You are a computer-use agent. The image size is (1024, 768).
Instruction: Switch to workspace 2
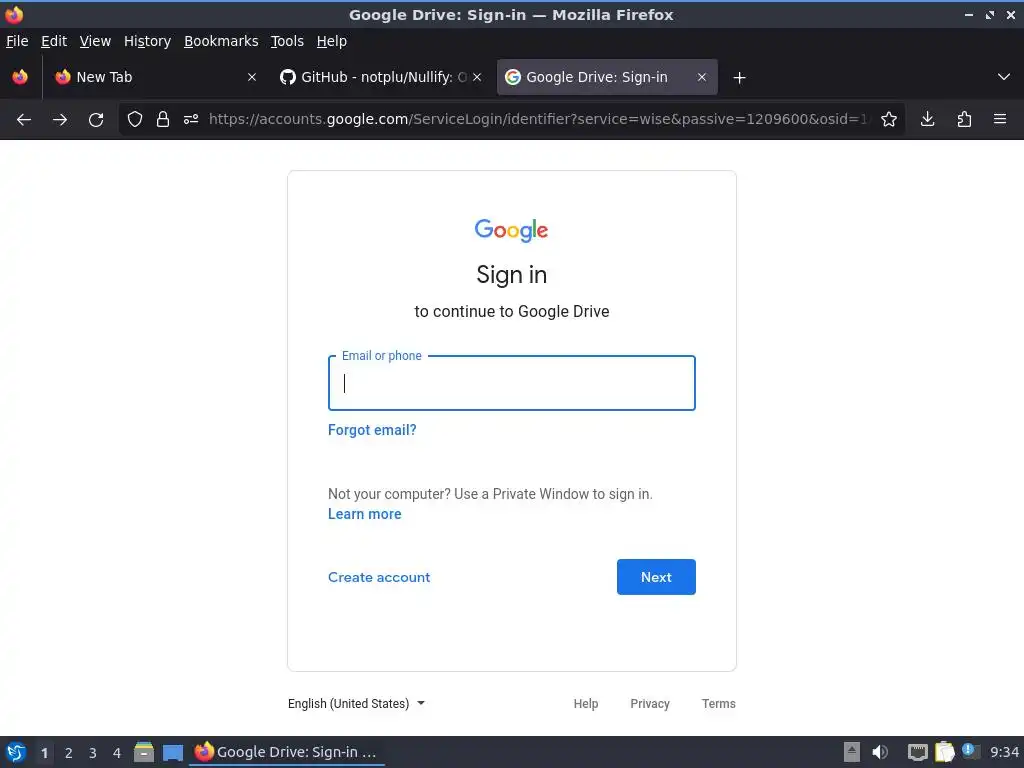tap(69, 753)
